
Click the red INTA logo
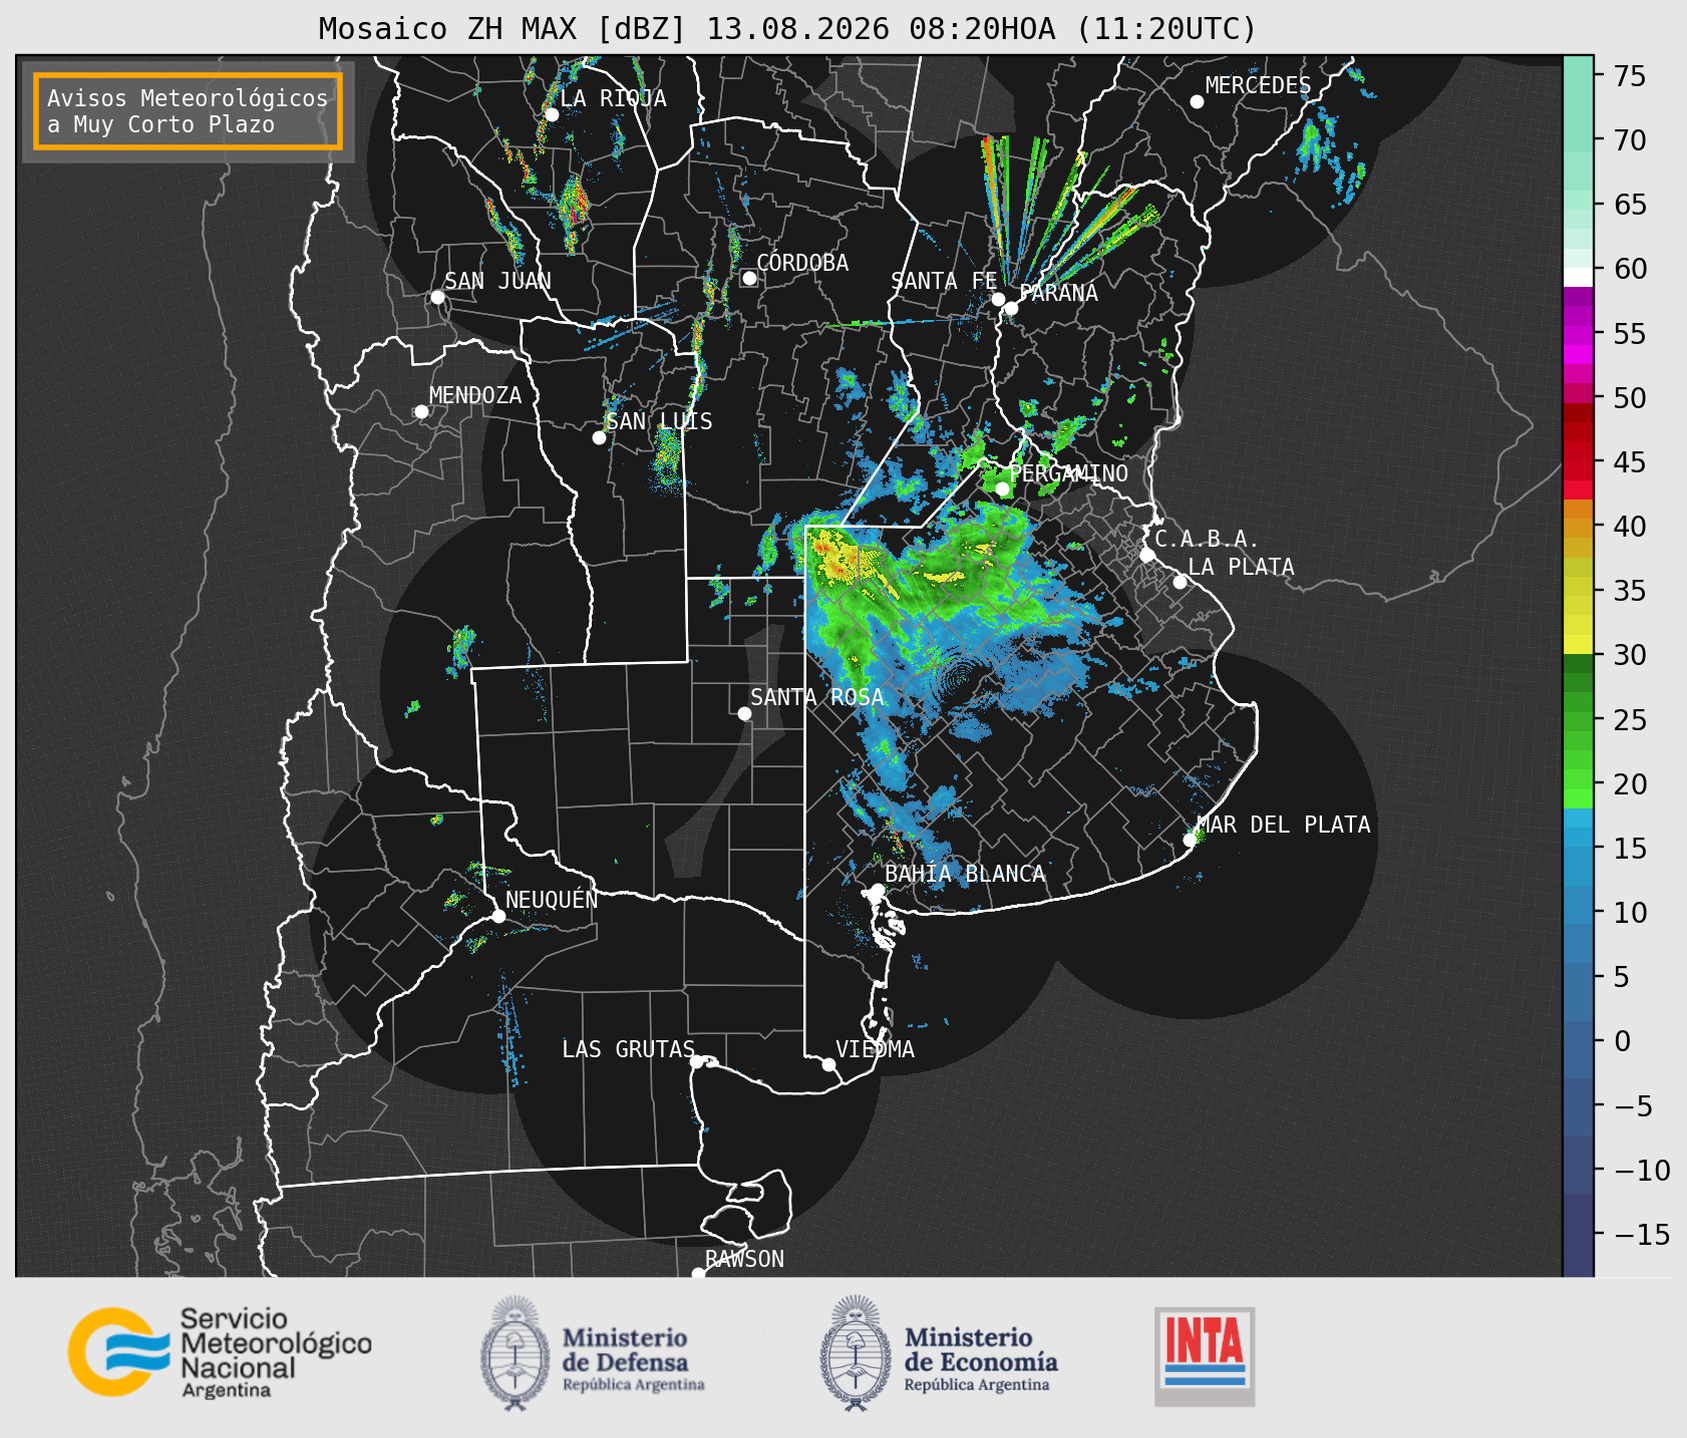1205,1357
